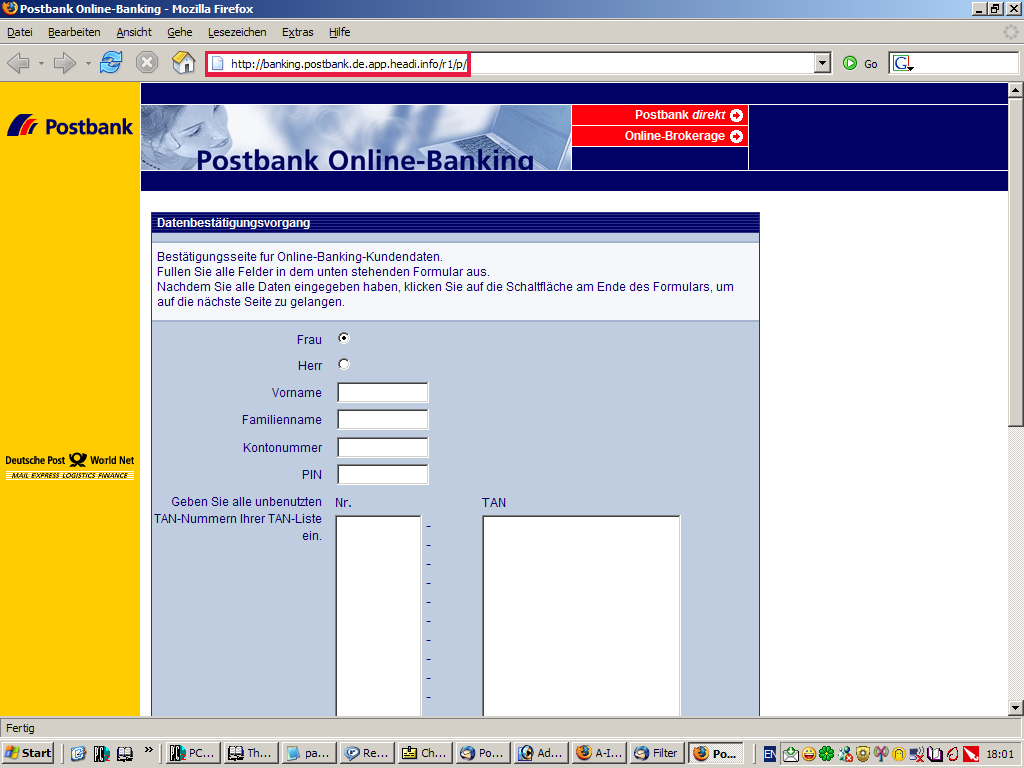This screenshot has width=1024, height=768.
Task: Stop loading with the Stop icon
Action: coord(147,63)
